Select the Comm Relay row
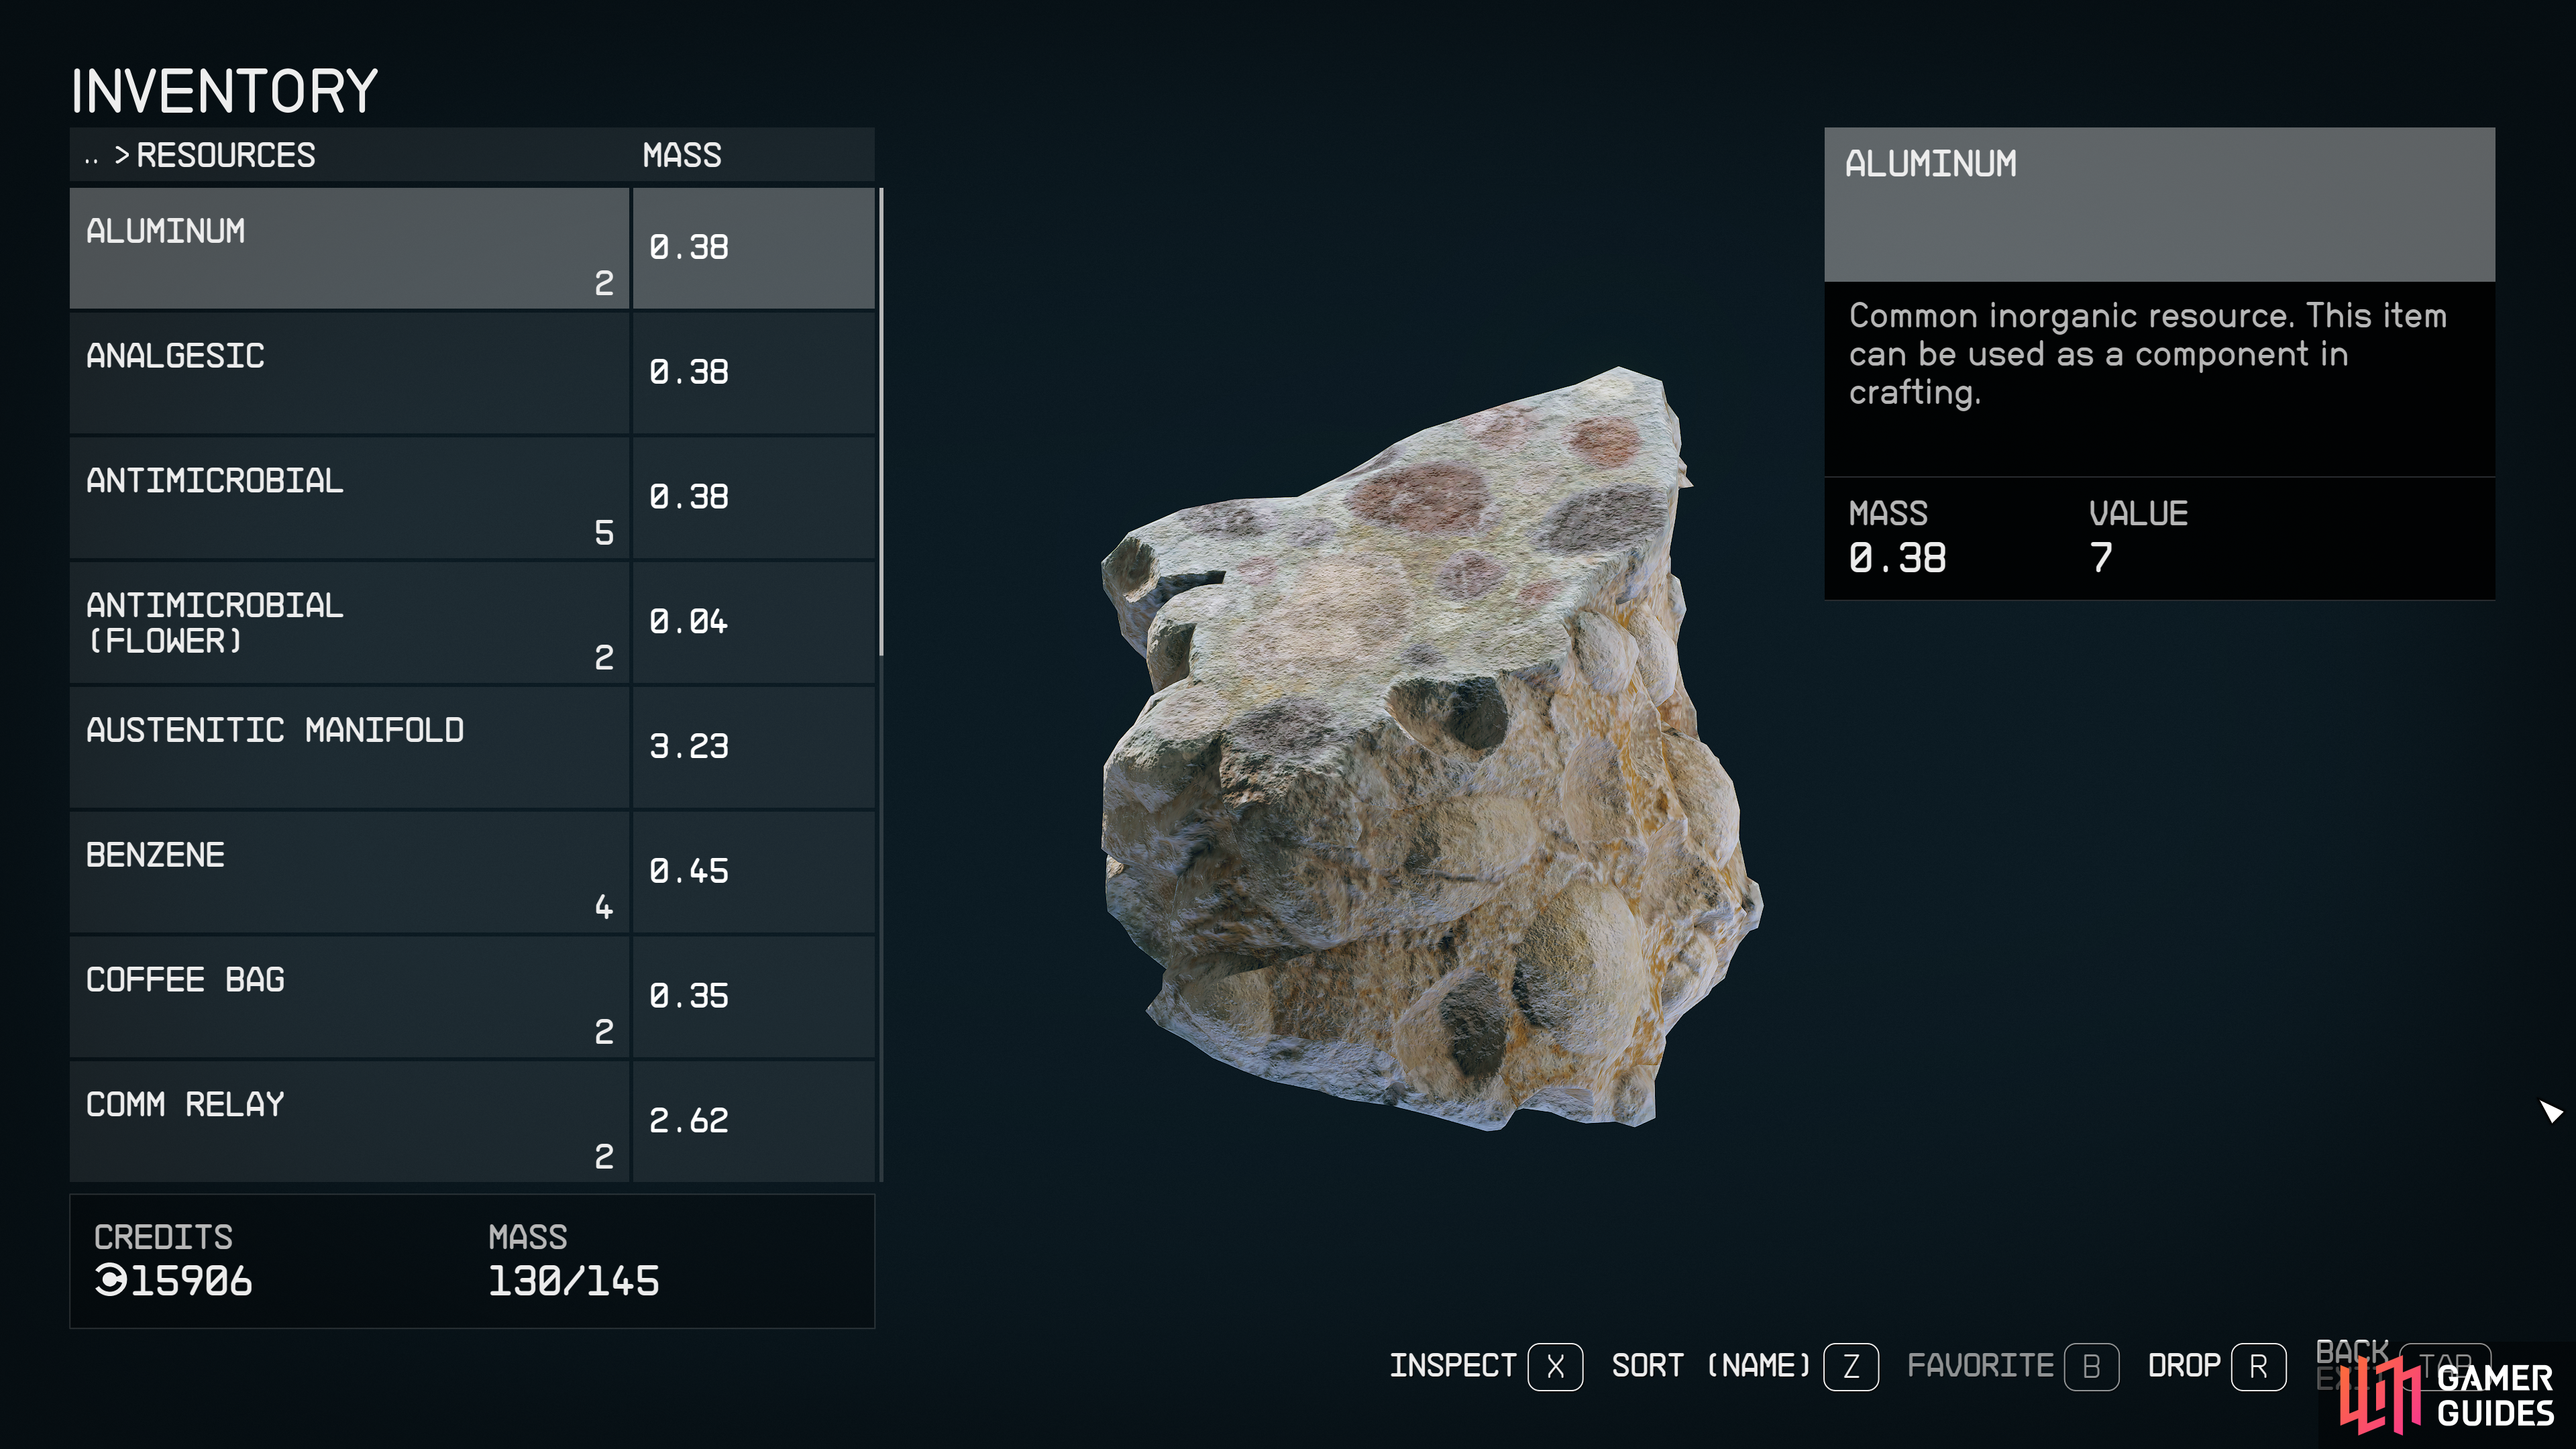The width and height of the screenshot is (2576, 1449). [x=472, y=1121]
